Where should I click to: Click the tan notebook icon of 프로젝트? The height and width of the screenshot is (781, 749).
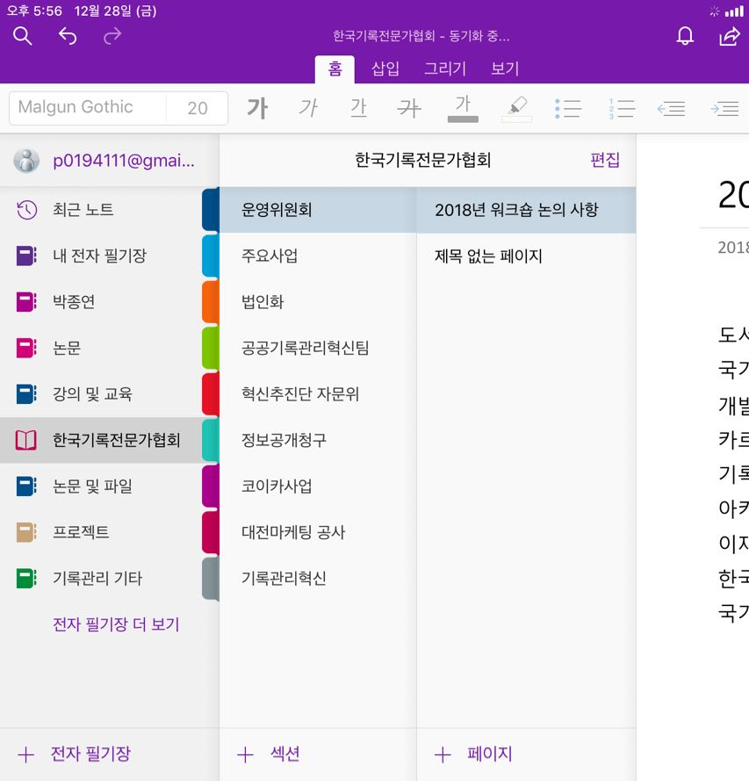point(26,532)
